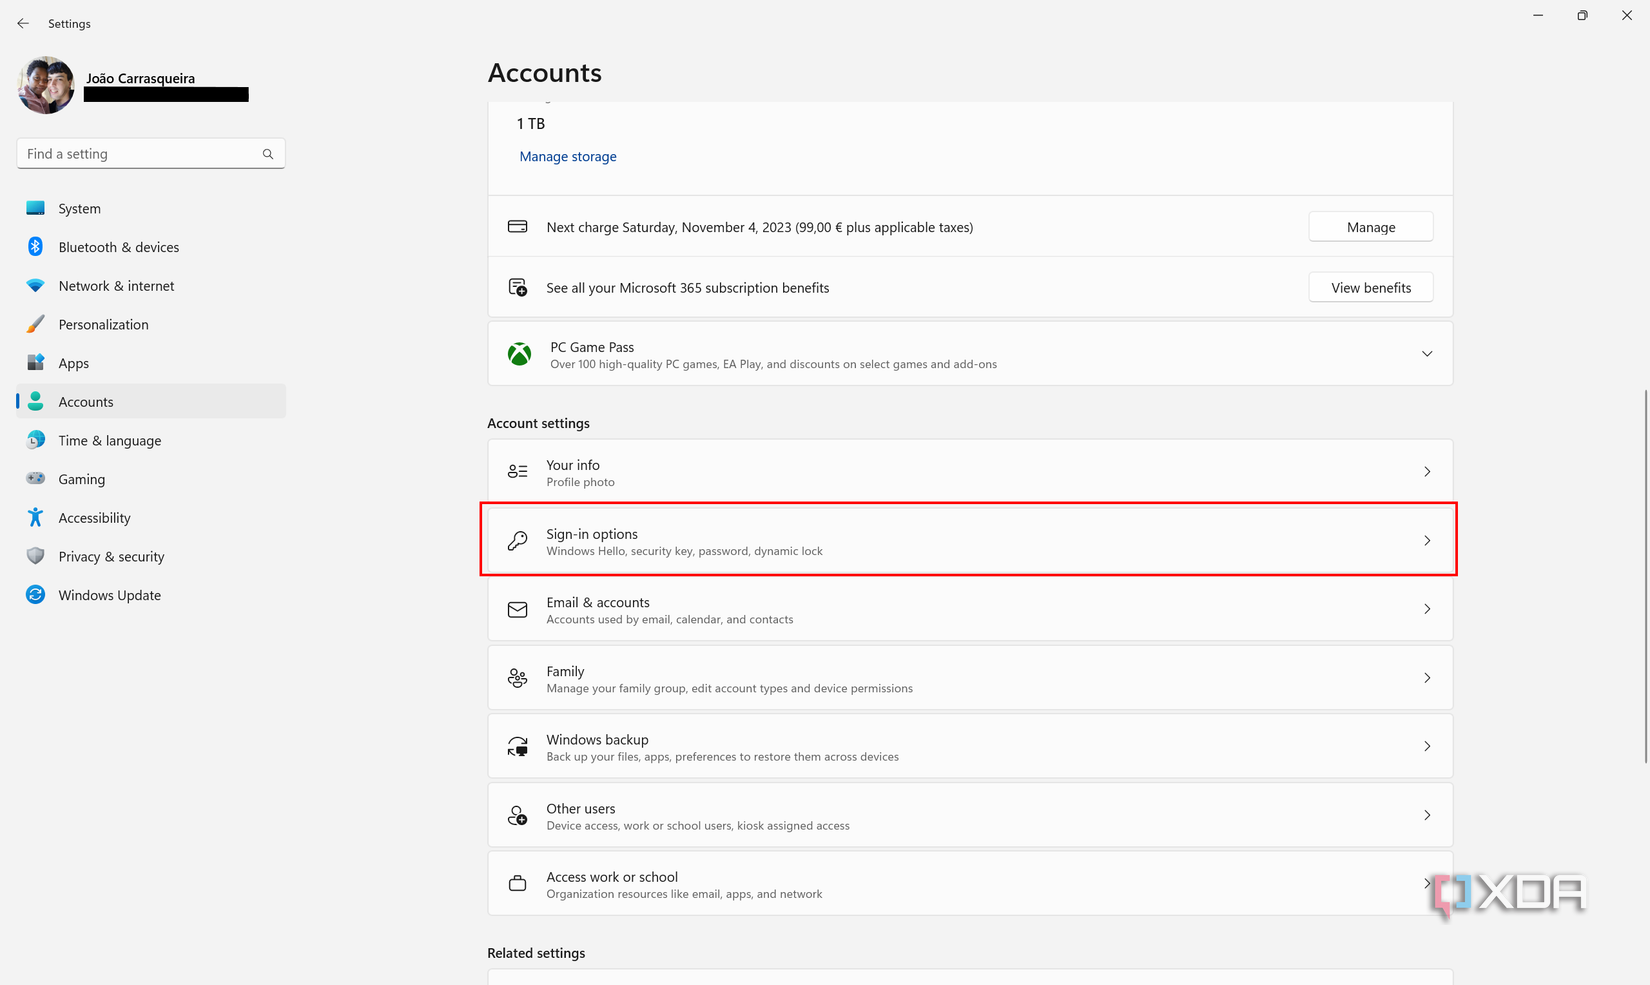The image size is (1650, 985).
Task: Open Privacy & security label
Action: 111,557
